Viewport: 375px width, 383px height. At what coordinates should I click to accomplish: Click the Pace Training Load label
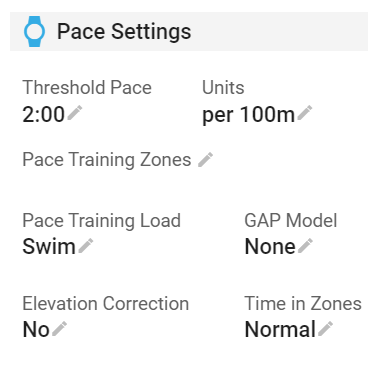(102, 221)
